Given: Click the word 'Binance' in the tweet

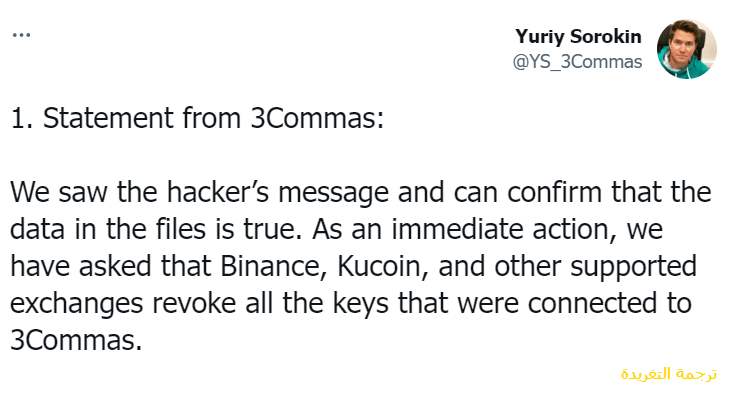Looking at the screenshot, I should (272, 266).
